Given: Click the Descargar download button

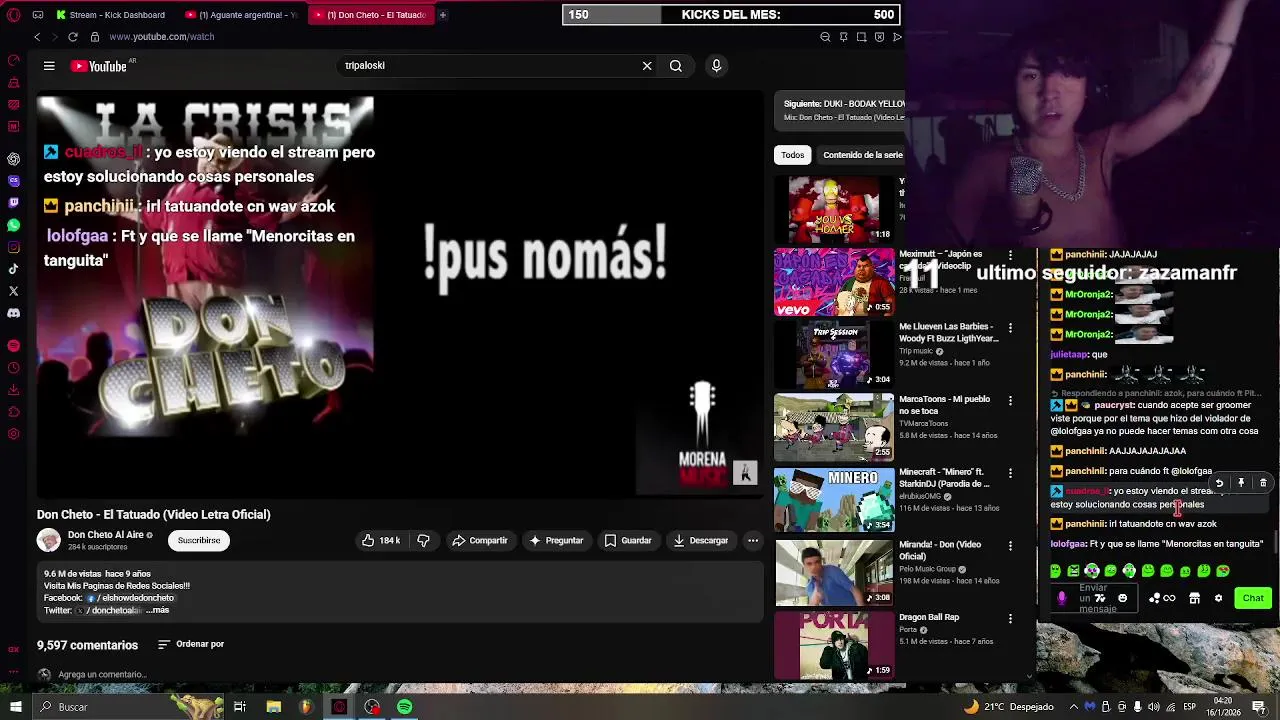Looking at the screenshot, I should (700, 540).
